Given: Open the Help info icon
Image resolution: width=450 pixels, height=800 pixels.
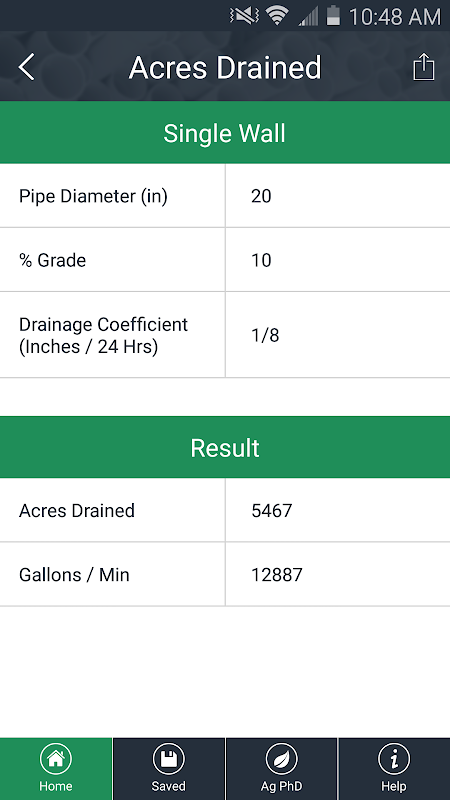Looking at the screenshot, I should pos(394,759).
